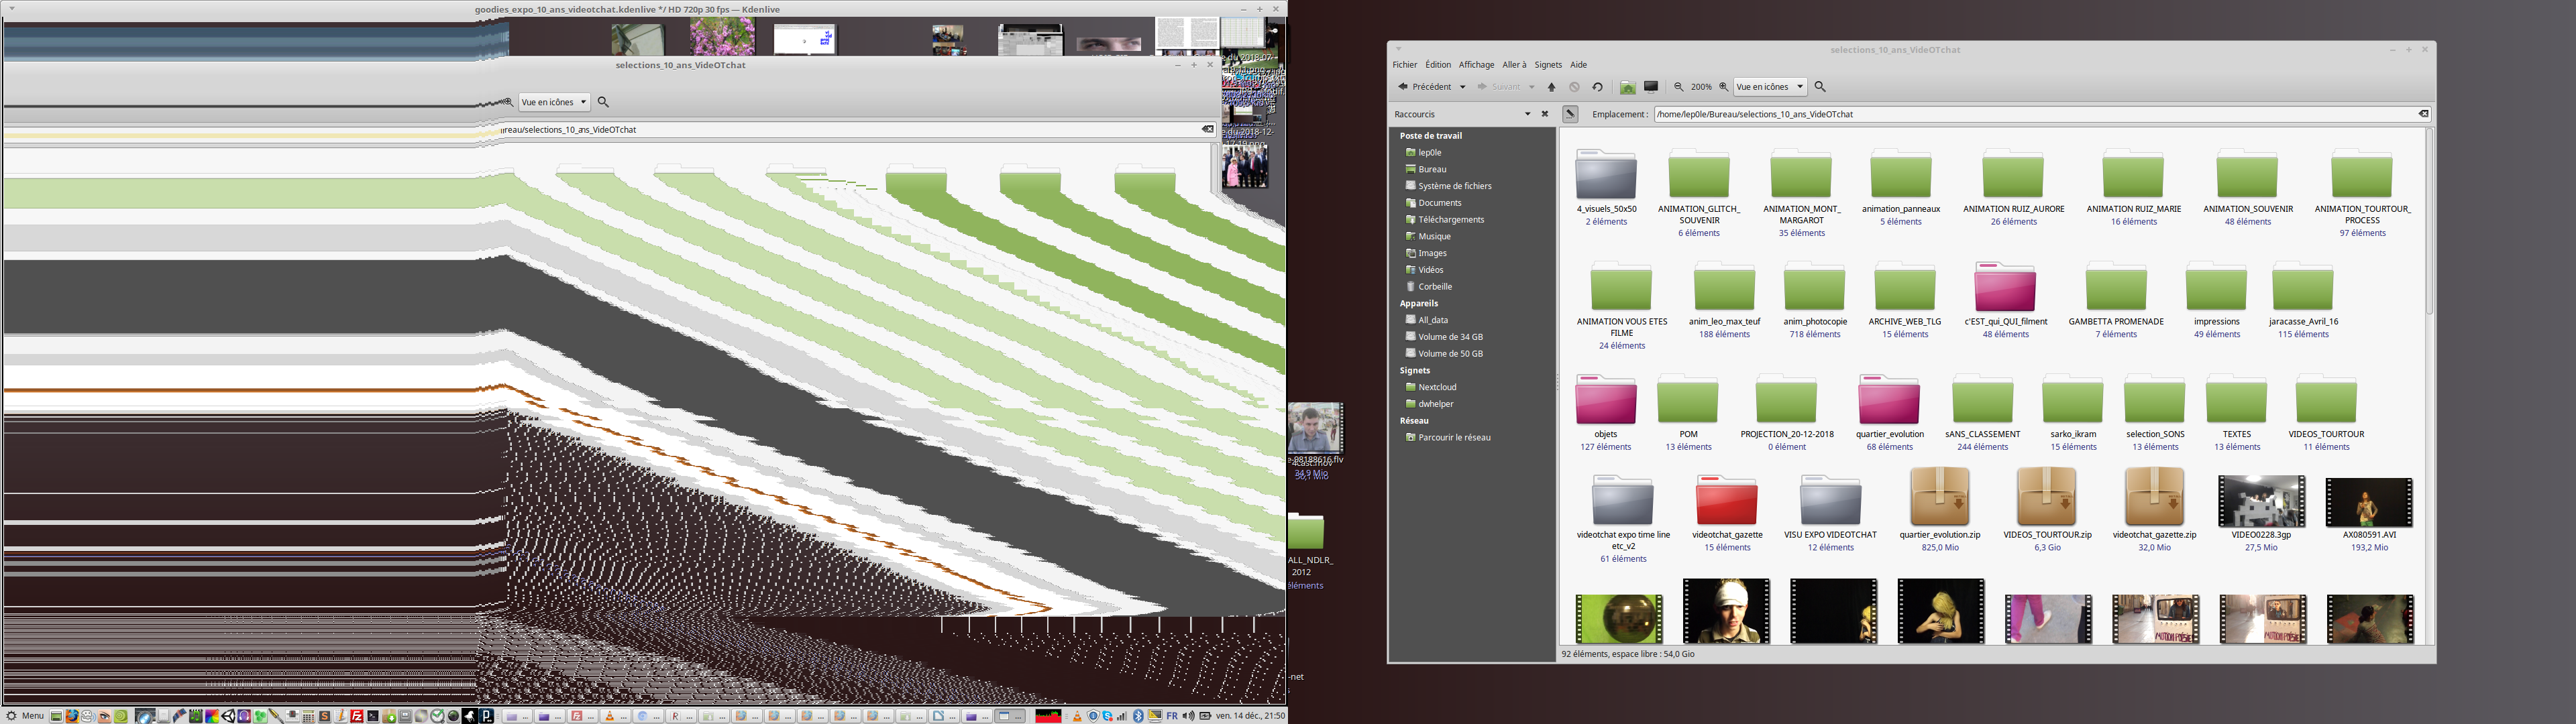This screenshot has width=2576, height=724.
Task: Click the search magnifier in file manager toolbar
Action: tap(1820, 87)
